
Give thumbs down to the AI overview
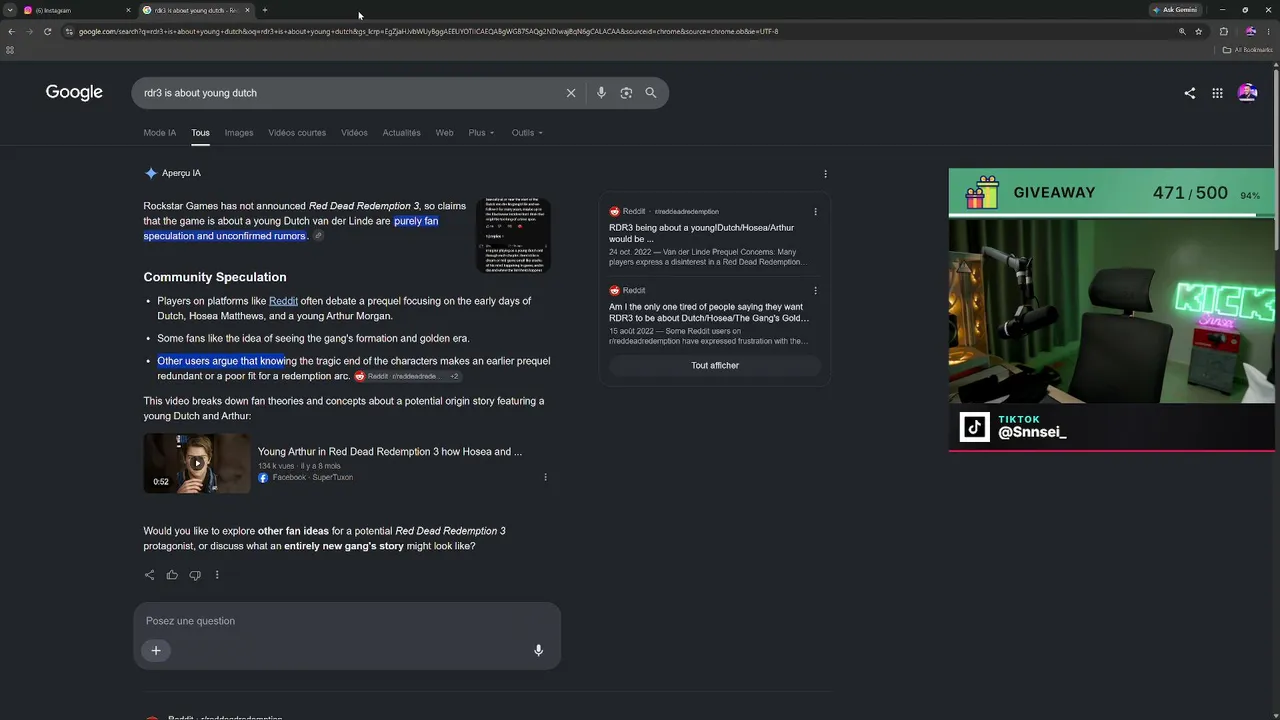coord(195,575)
